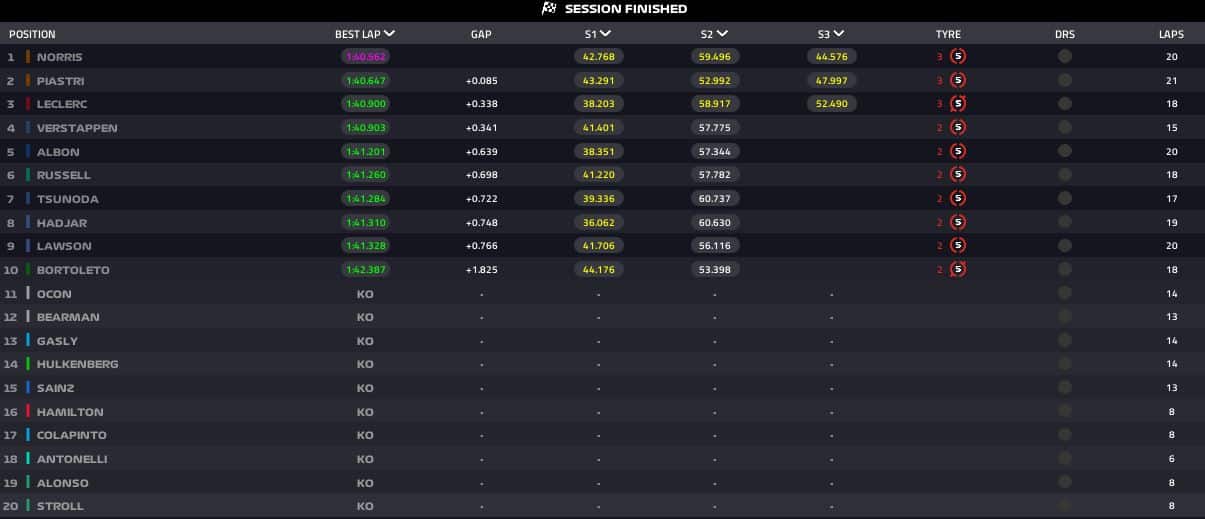Select the Antonelli driver name
Viewport: 1205px width, 519px height.
click(x=72, y=459)
